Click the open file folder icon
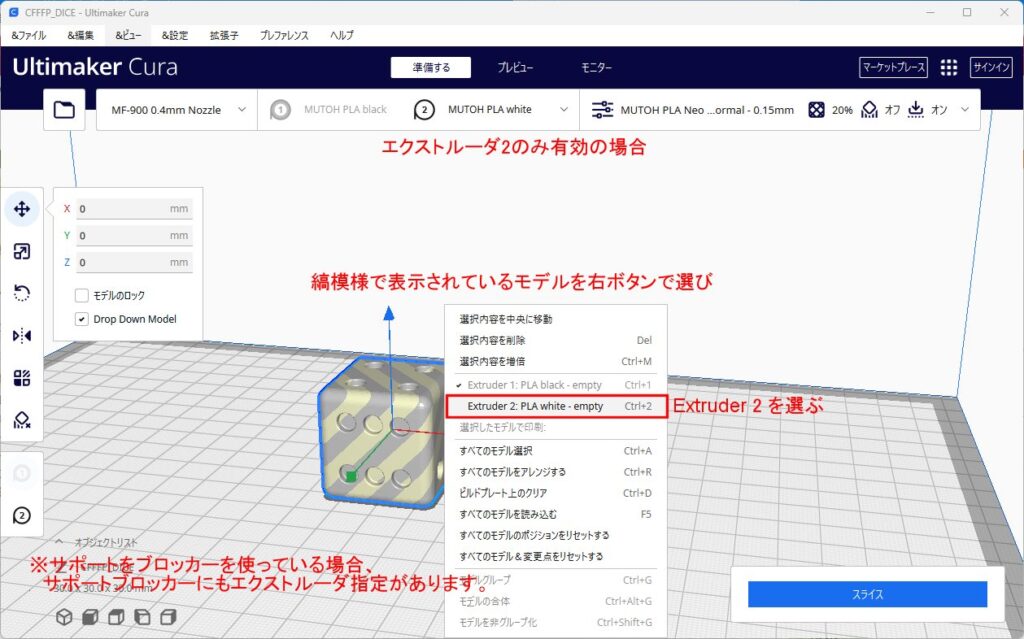The width and height of the screenshot is (1024, 639). (x=64, y=110)
